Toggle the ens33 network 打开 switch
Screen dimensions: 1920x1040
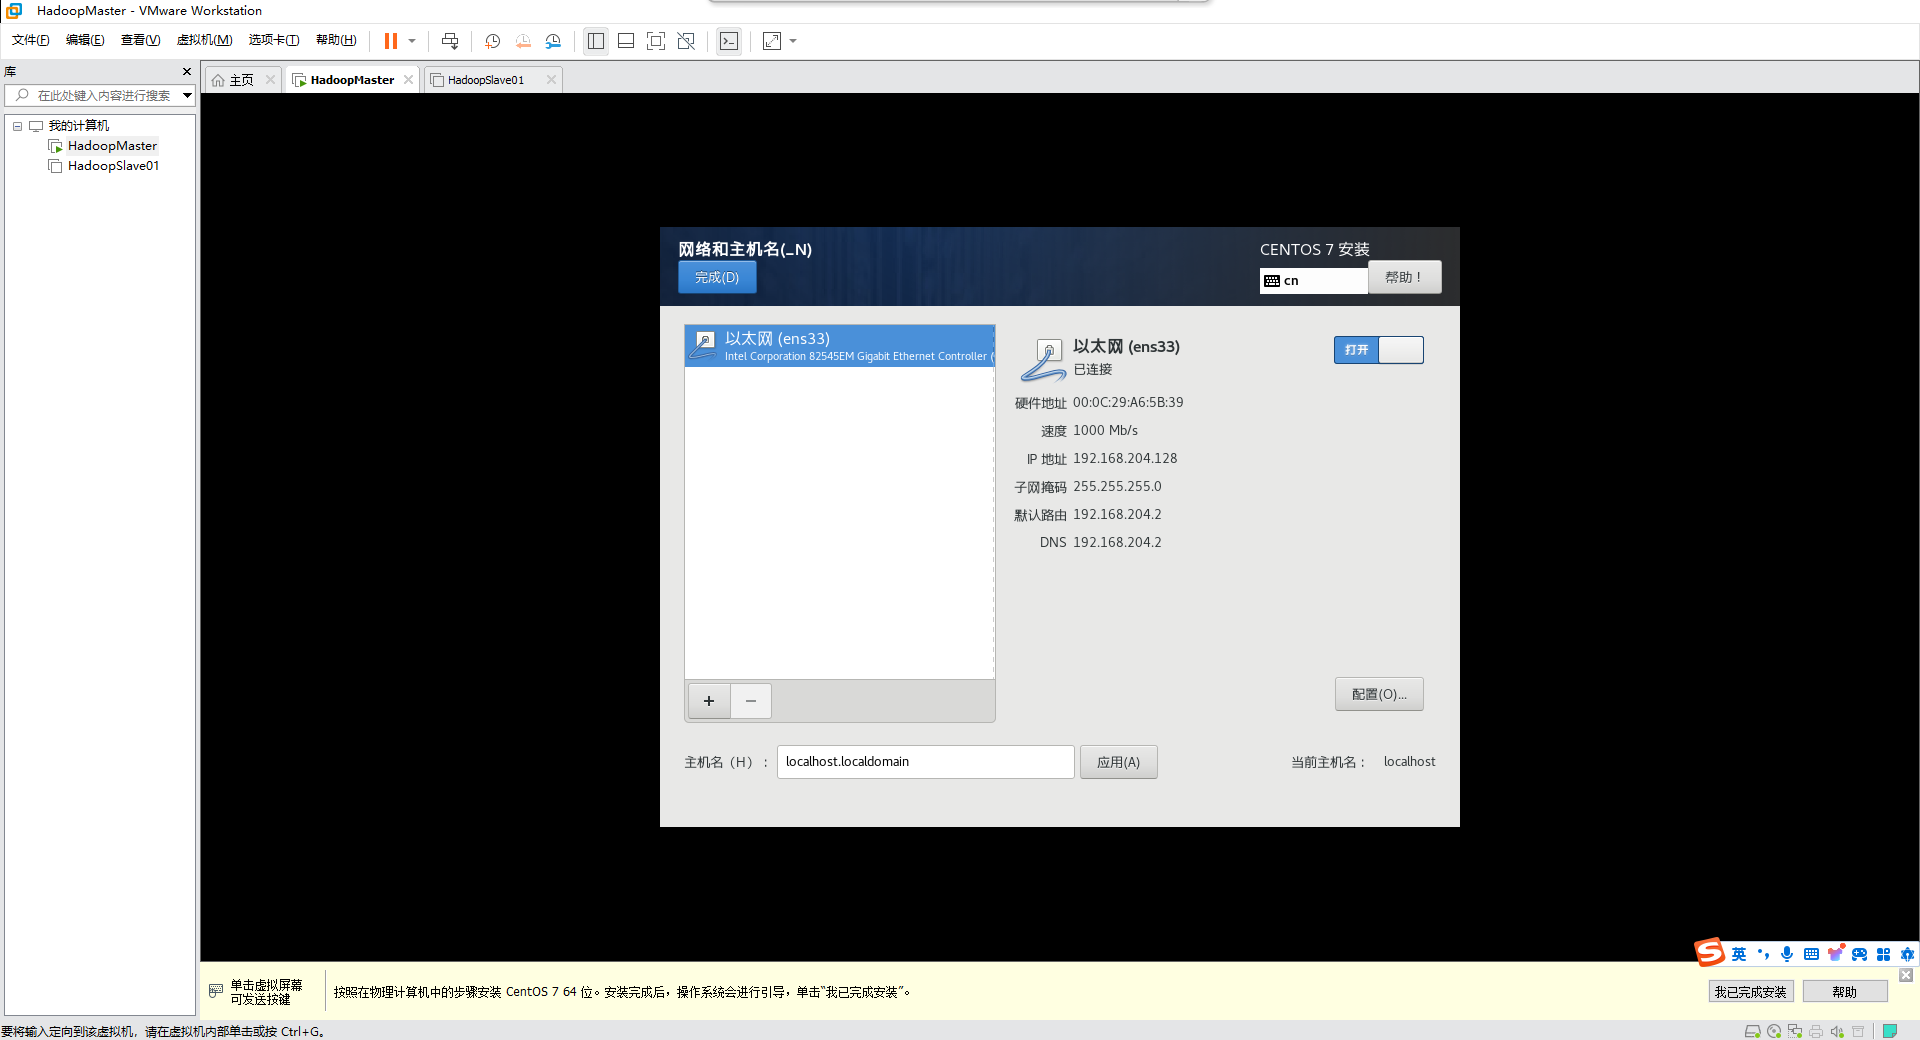[x=1378, y=350]
